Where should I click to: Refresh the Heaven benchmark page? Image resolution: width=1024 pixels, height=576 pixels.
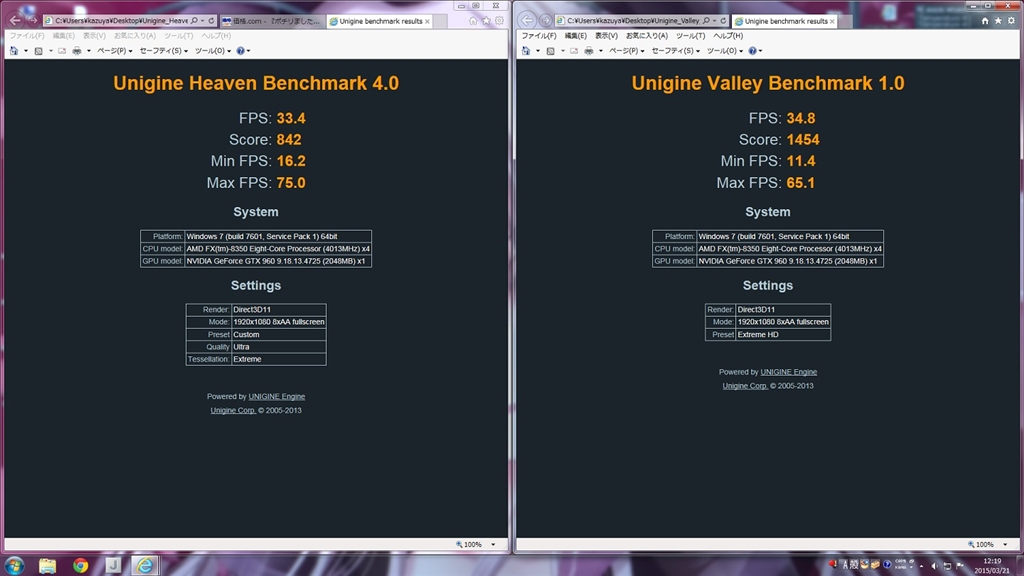point(211,21)
